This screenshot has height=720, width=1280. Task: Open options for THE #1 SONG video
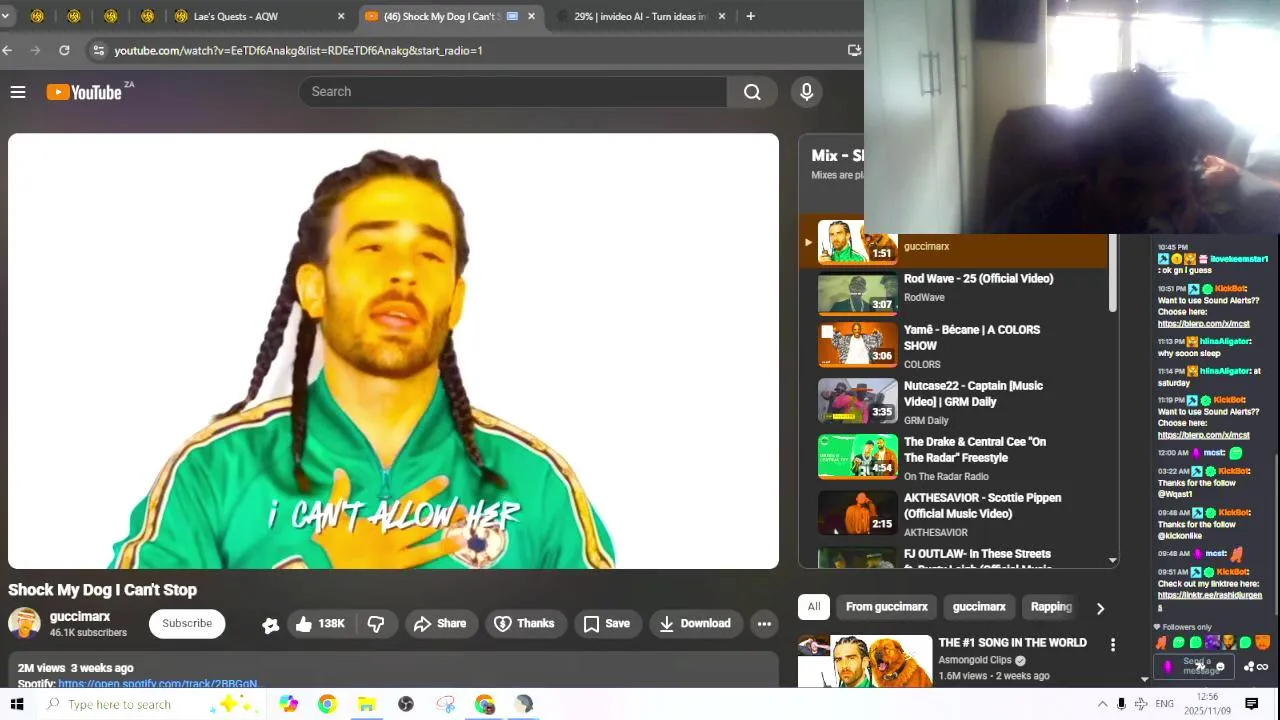click(x=1113, y=645)
